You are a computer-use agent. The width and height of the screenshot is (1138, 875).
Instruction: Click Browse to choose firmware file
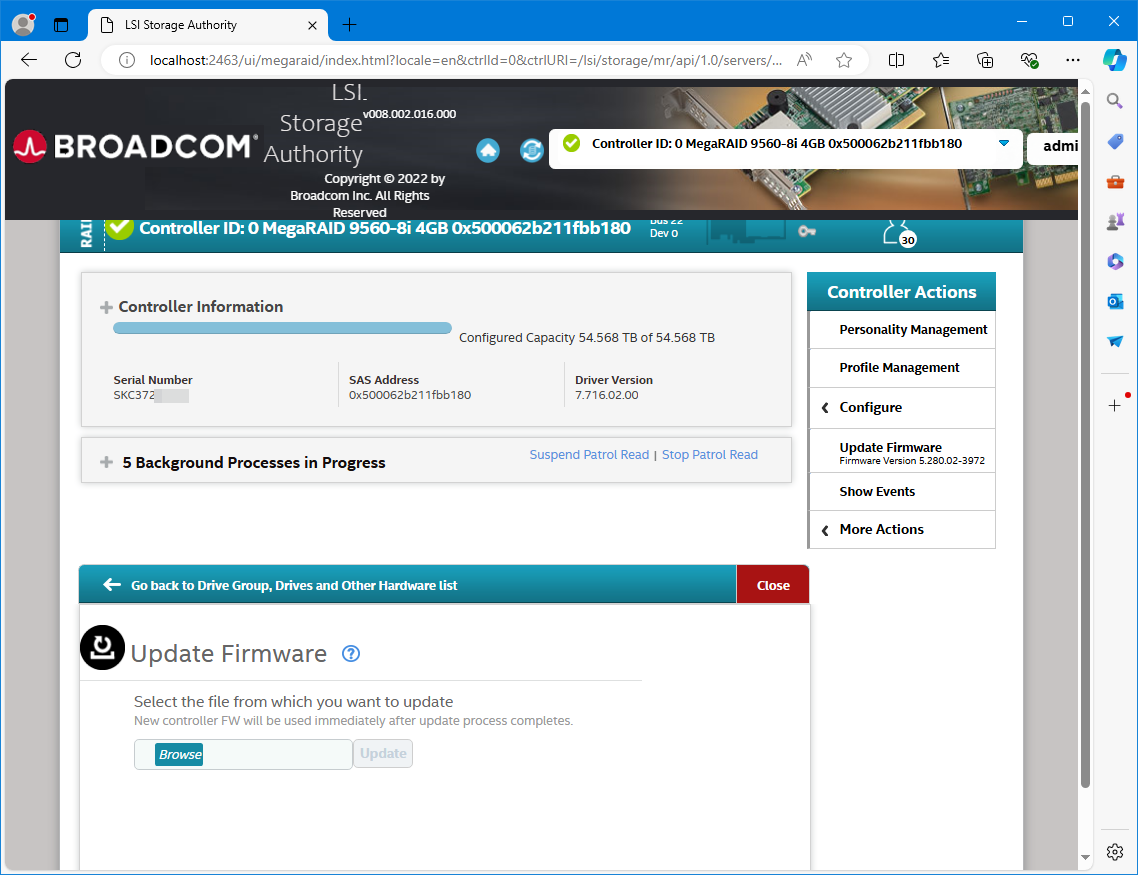point(179,755)
